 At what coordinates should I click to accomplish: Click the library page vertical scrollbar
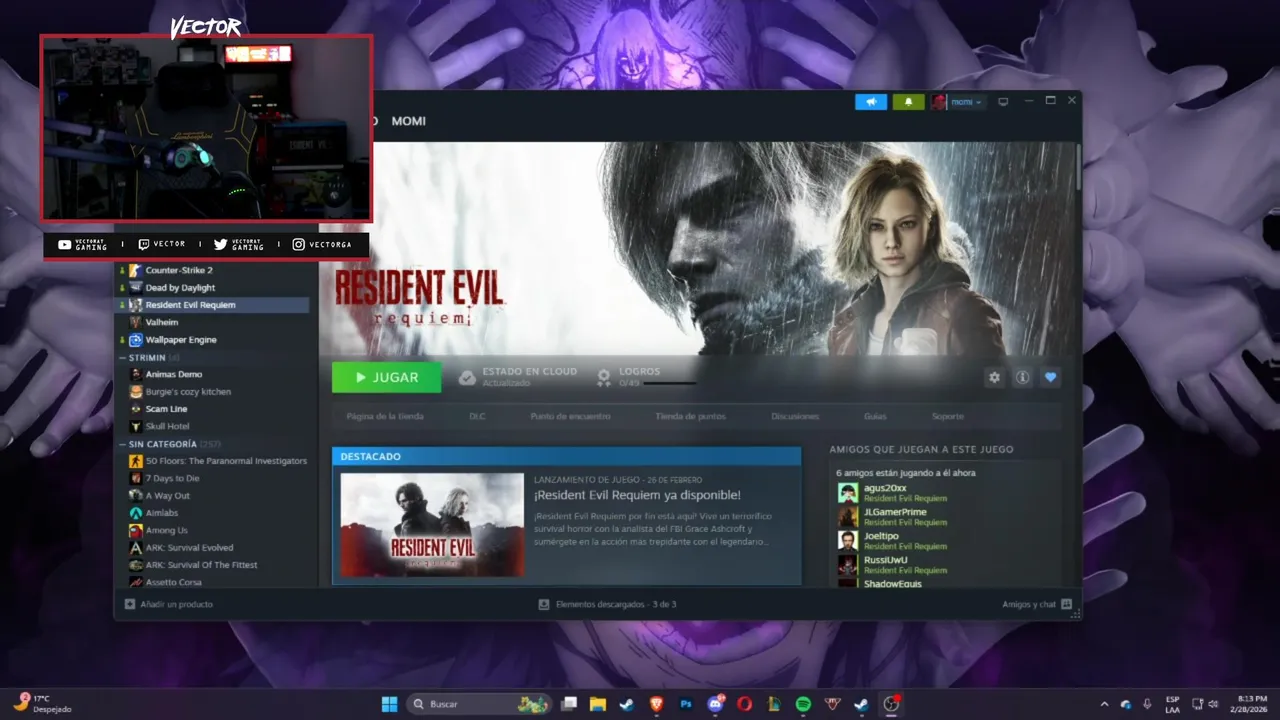point(1078,168)
